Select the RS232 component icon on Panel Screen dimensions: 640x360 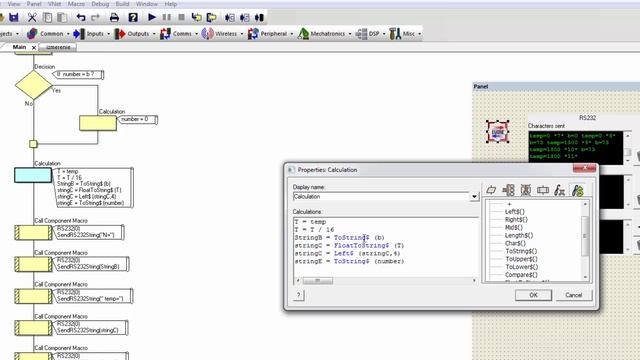[x=498, y=132]
